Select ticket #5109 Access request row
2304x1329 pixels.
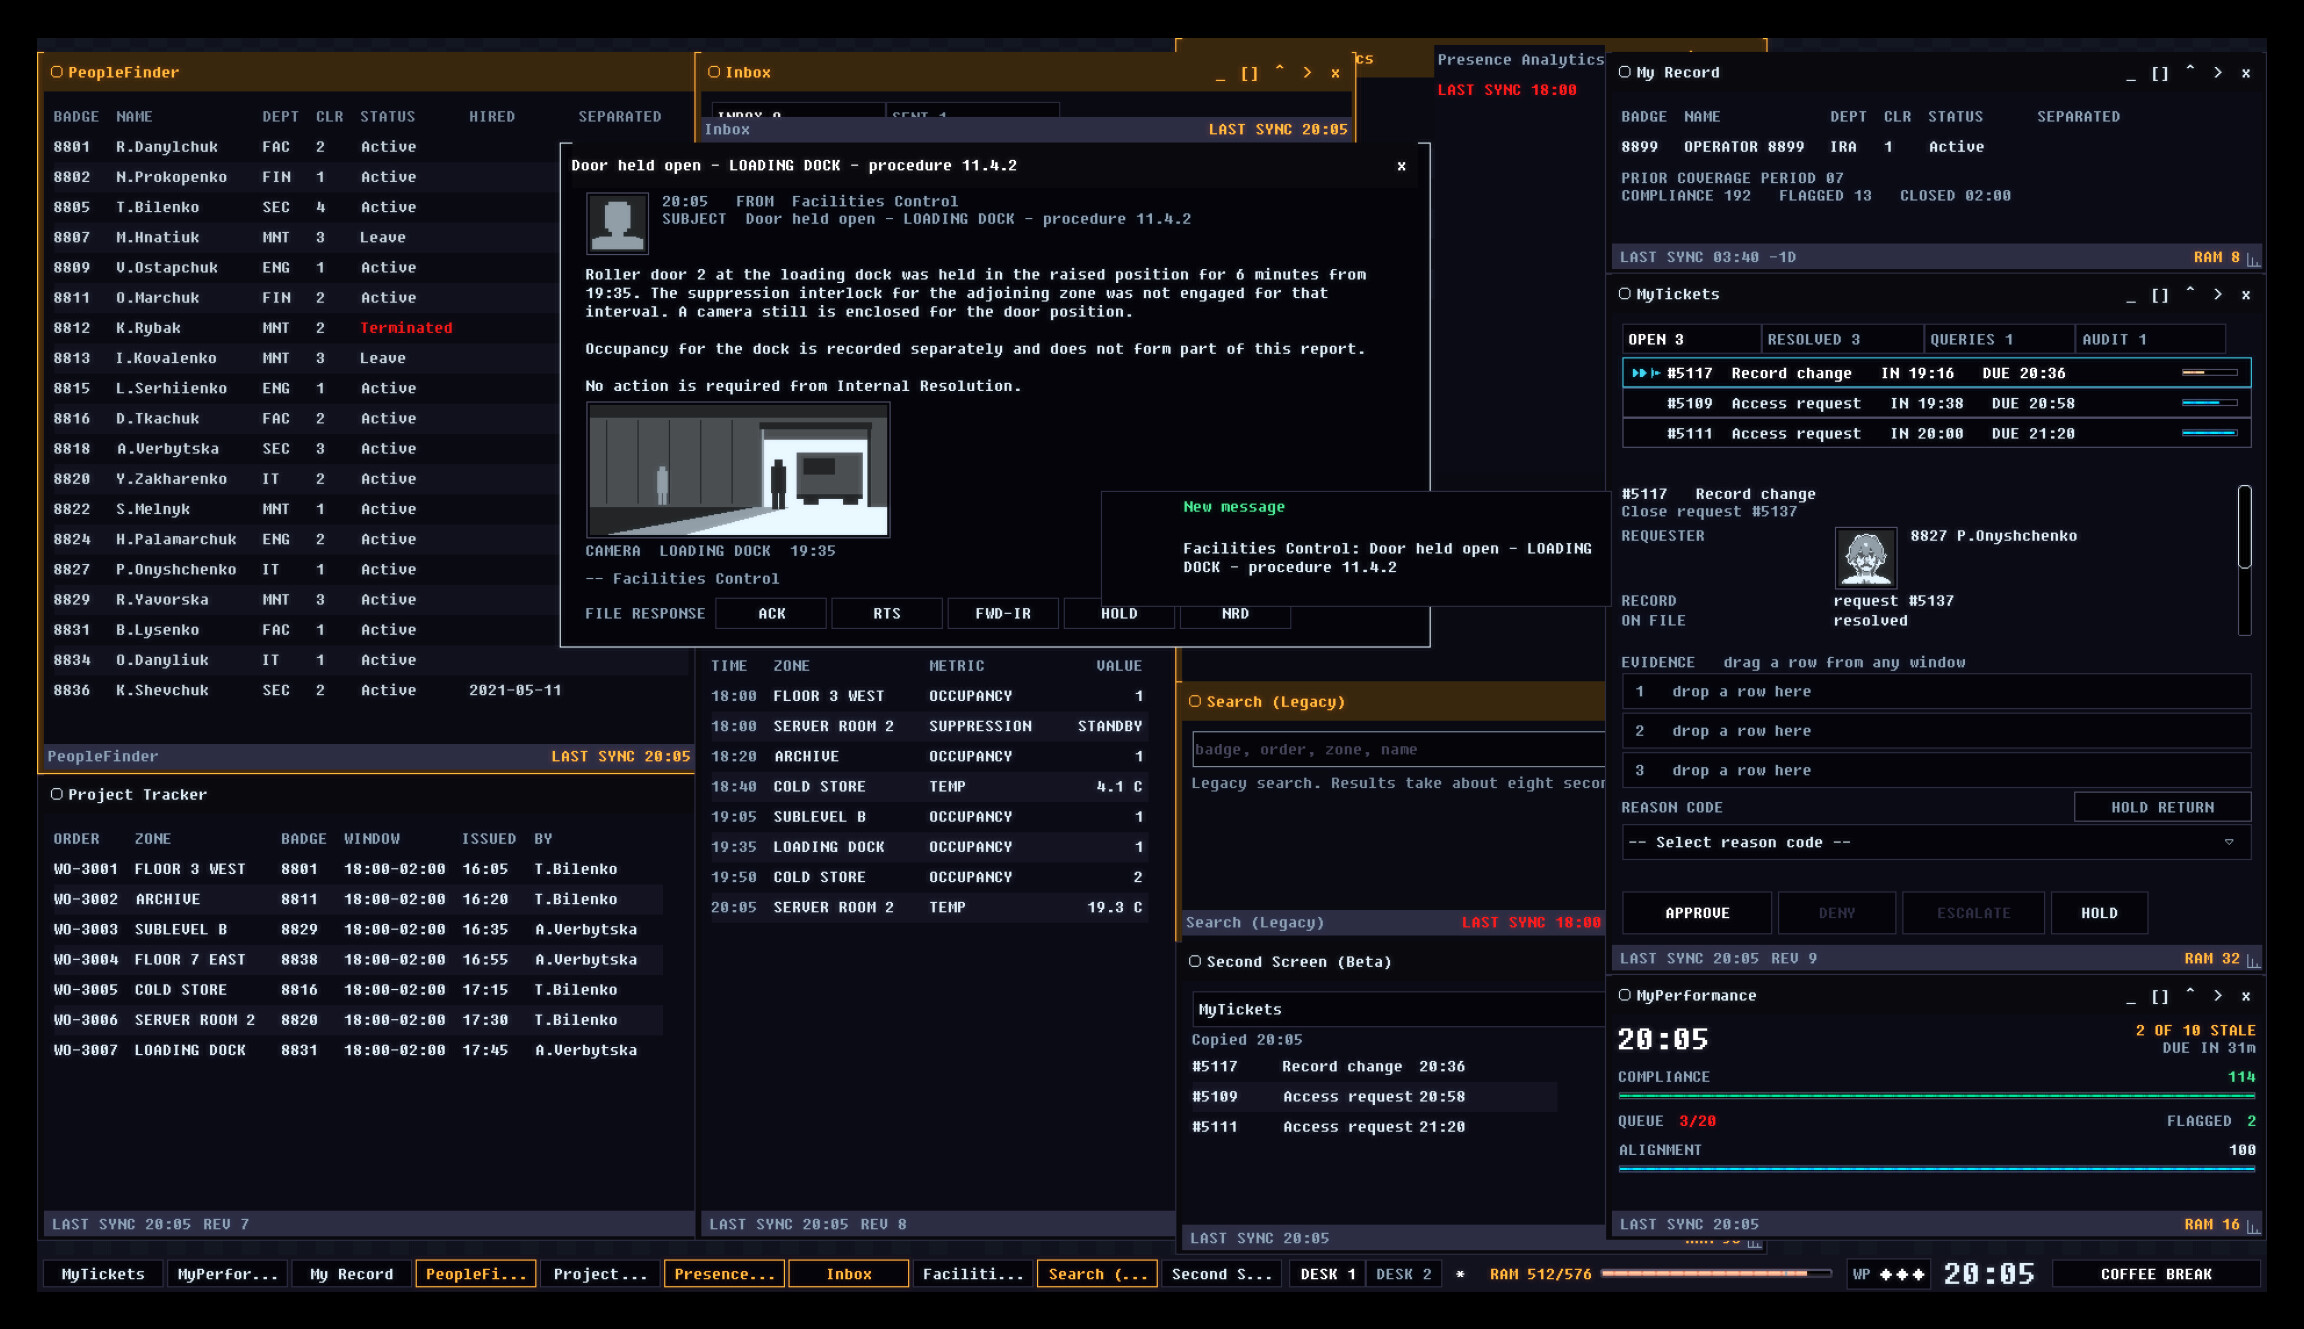[x=1936, y=403]
